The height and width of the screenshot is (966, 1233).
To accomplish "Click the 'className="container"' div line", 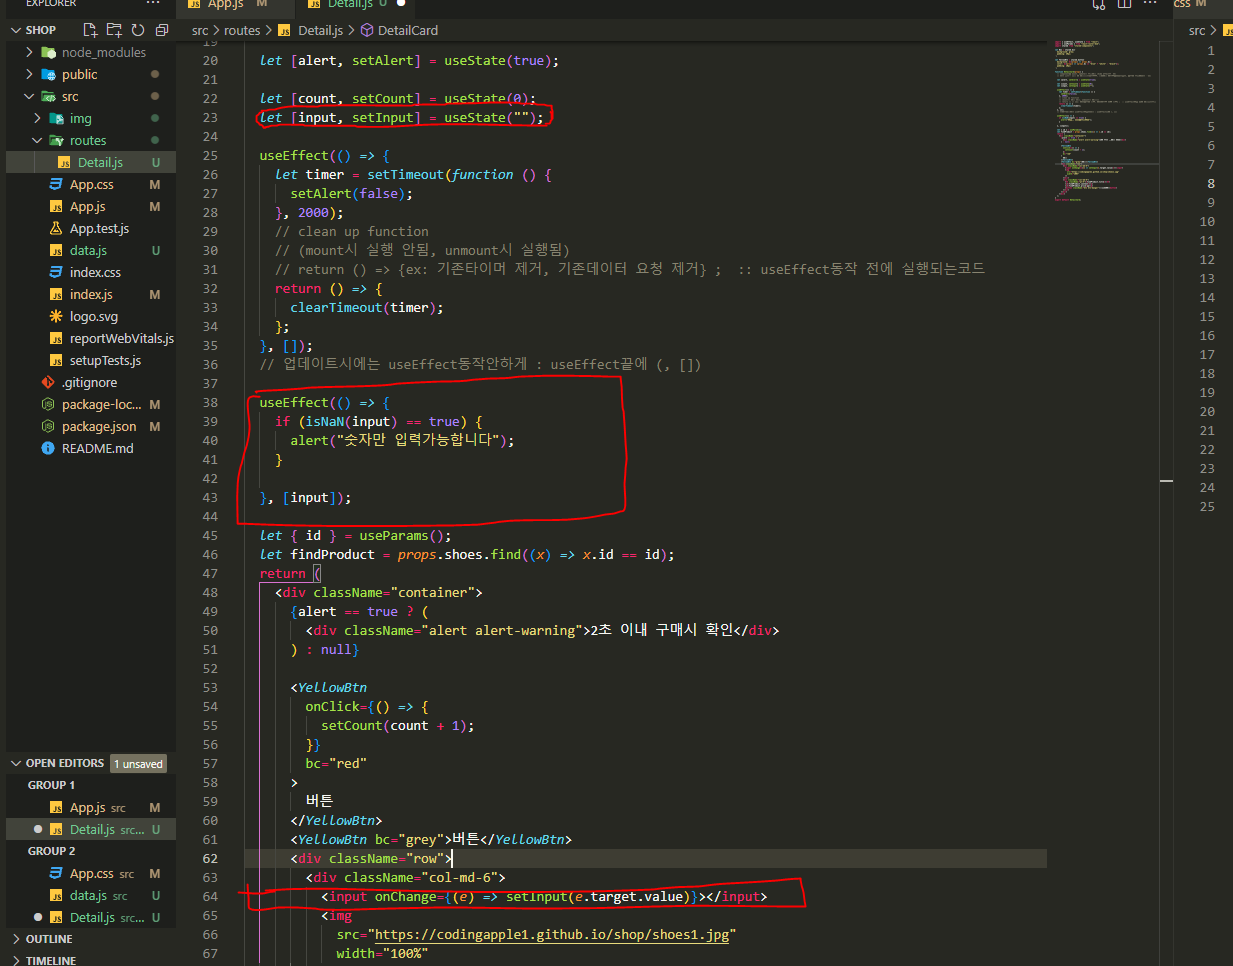I will pyautogui.click(x=379, y=592).
